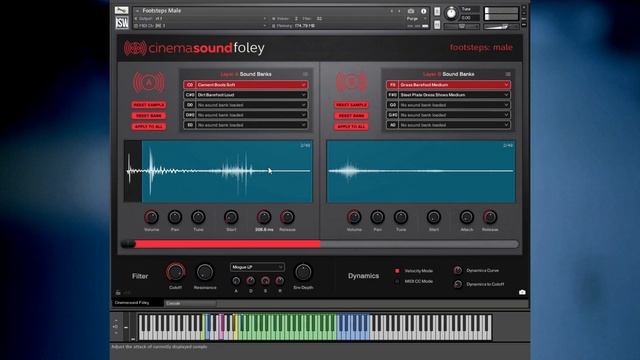Open the Dirt Barefoot Loud bank dropdown

[251, 95]
